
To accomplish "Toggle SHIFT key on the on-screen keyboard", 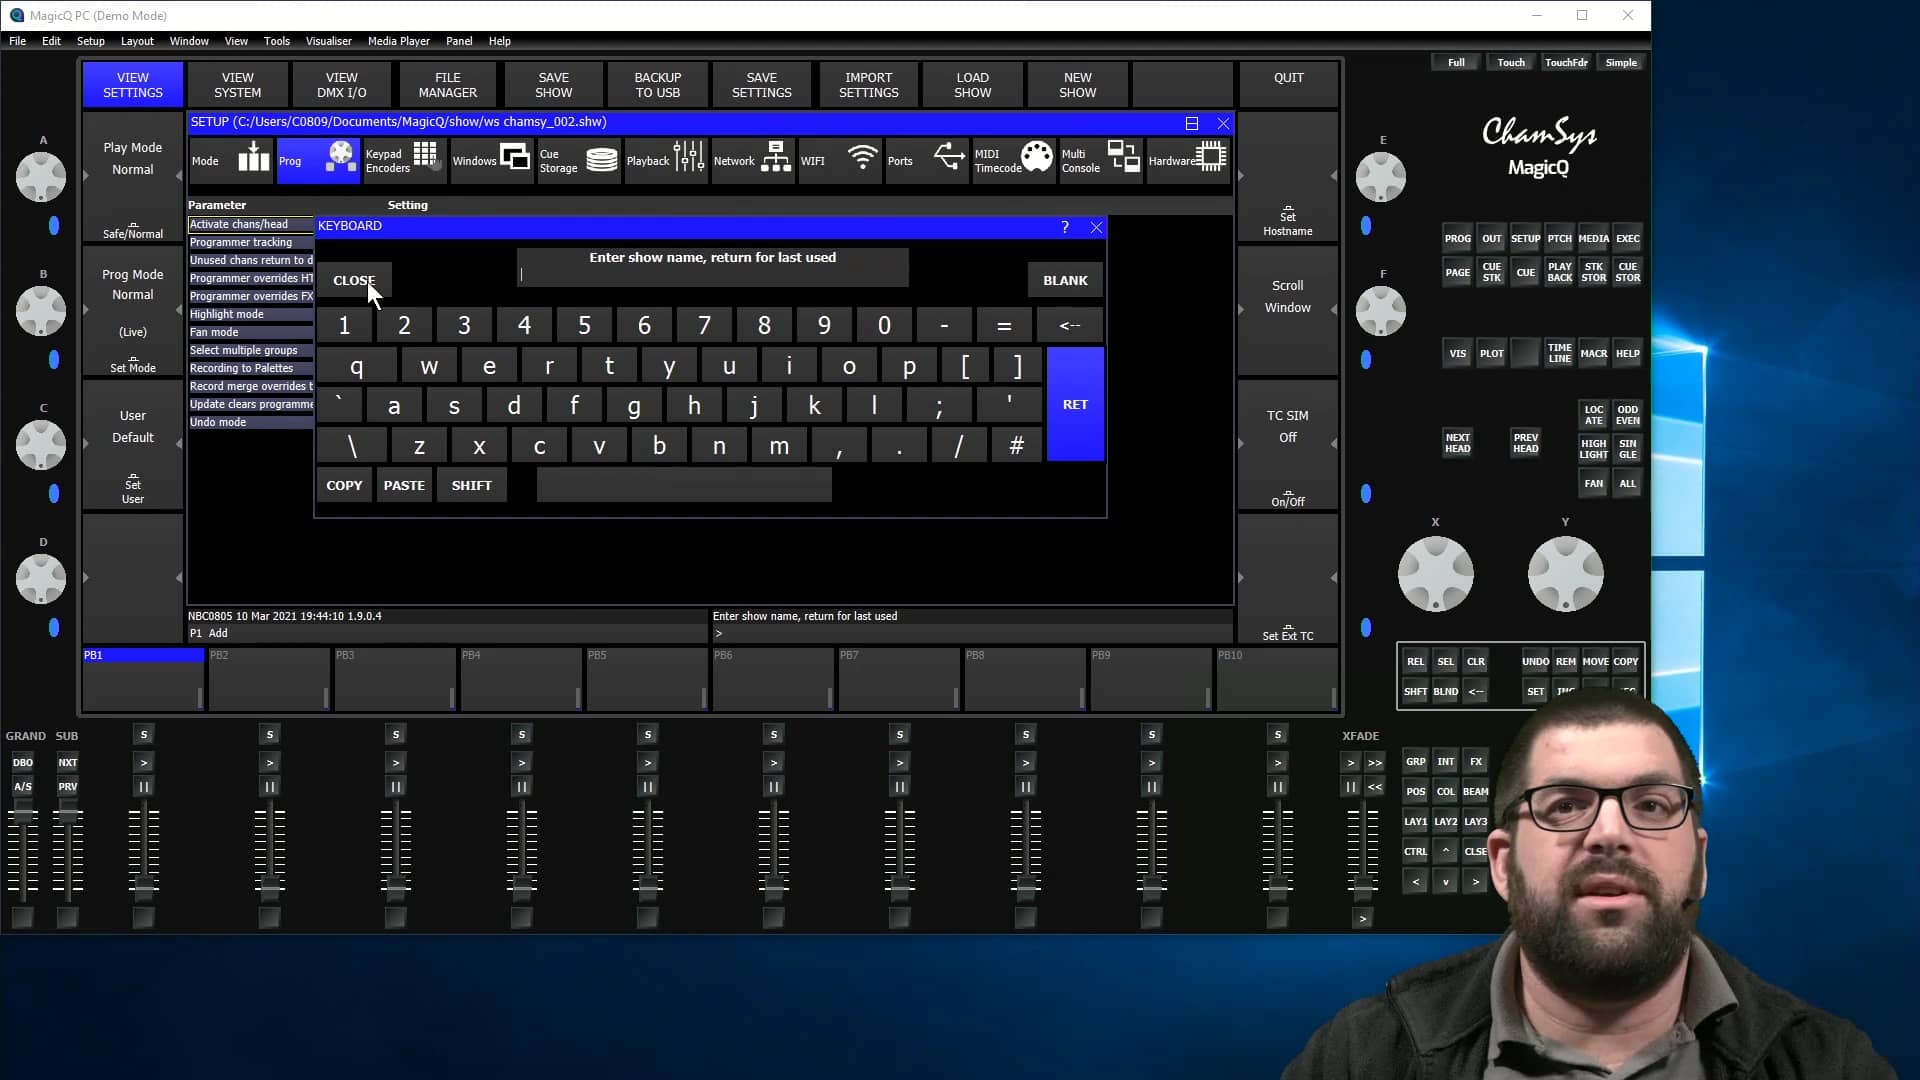I will pos(471,485).
